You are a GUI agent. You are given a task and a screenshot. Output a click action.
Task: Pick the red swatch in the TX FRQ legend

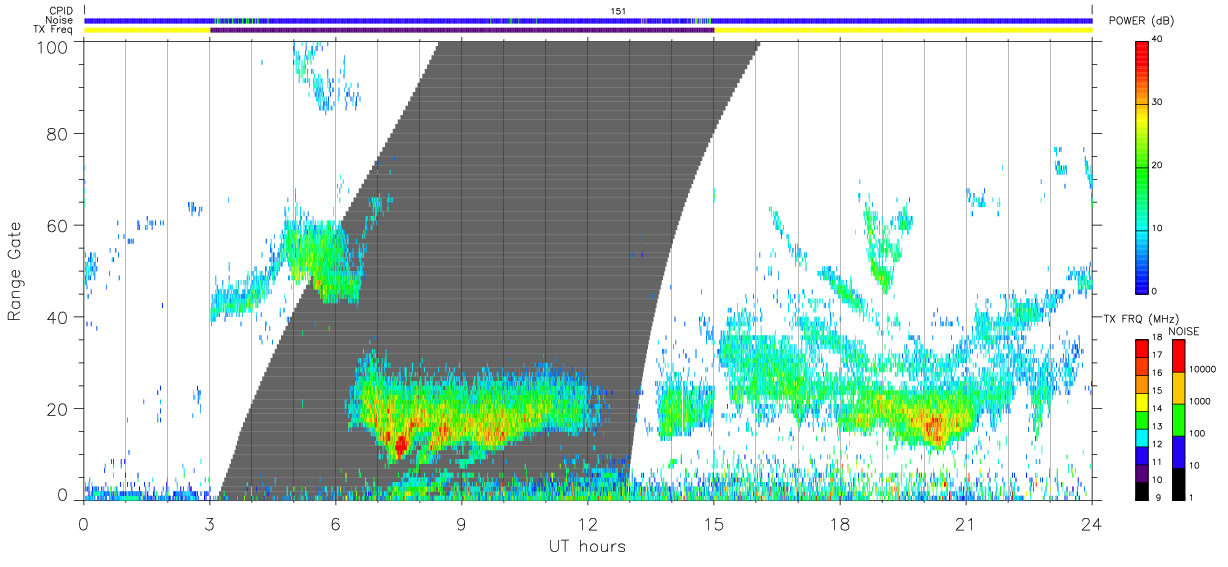click(1141, 348)
